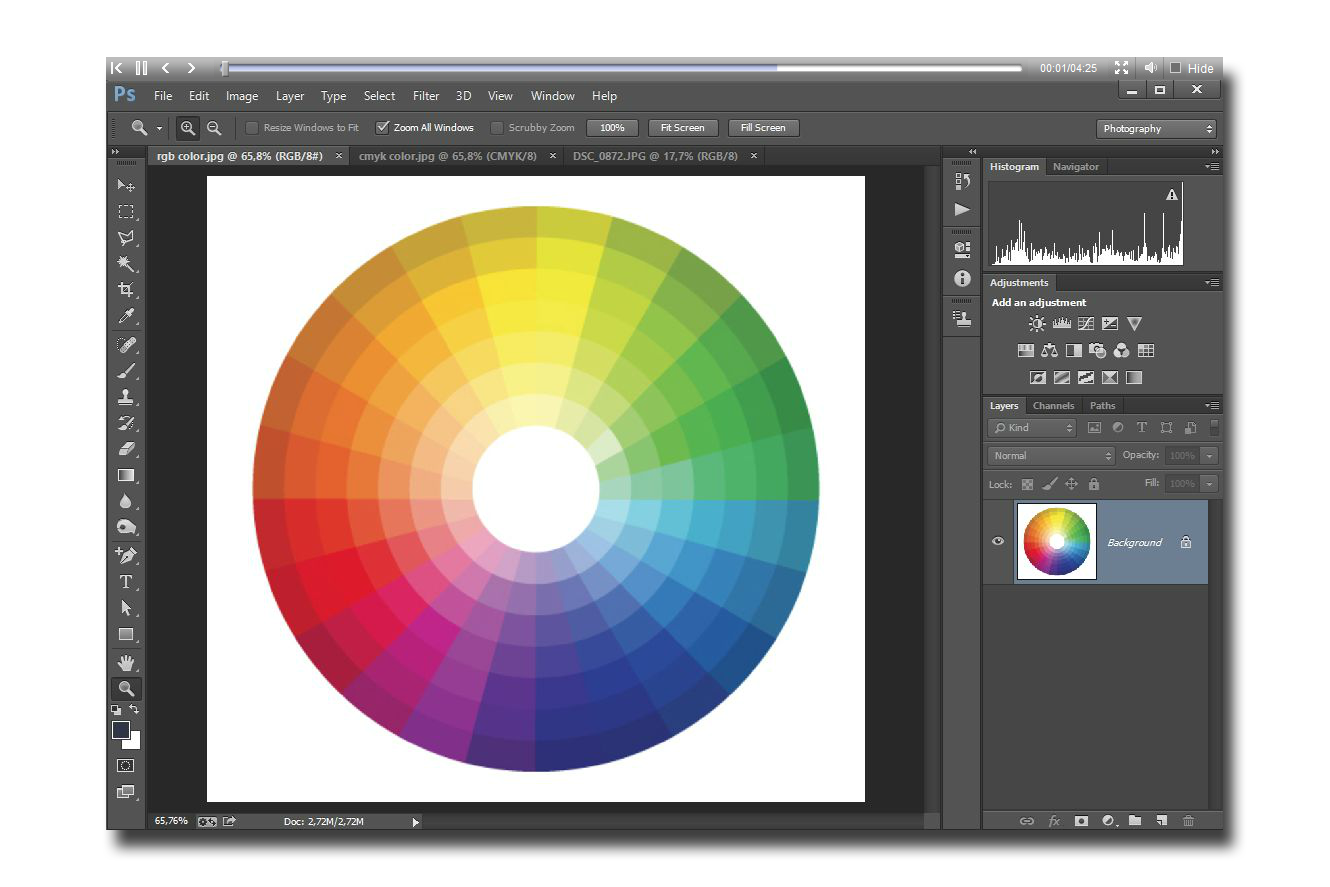Switch to the cmyk color.jpg tab
The image size is (1330, 887).
click(446, 156)
